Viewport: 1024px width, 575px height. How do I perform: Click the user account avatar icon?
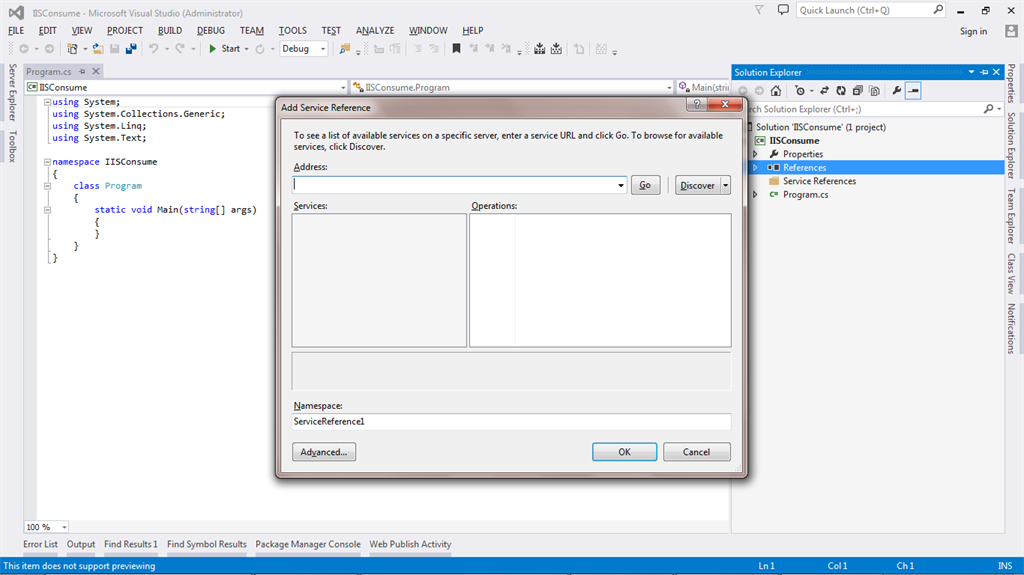click(1012, 31)
